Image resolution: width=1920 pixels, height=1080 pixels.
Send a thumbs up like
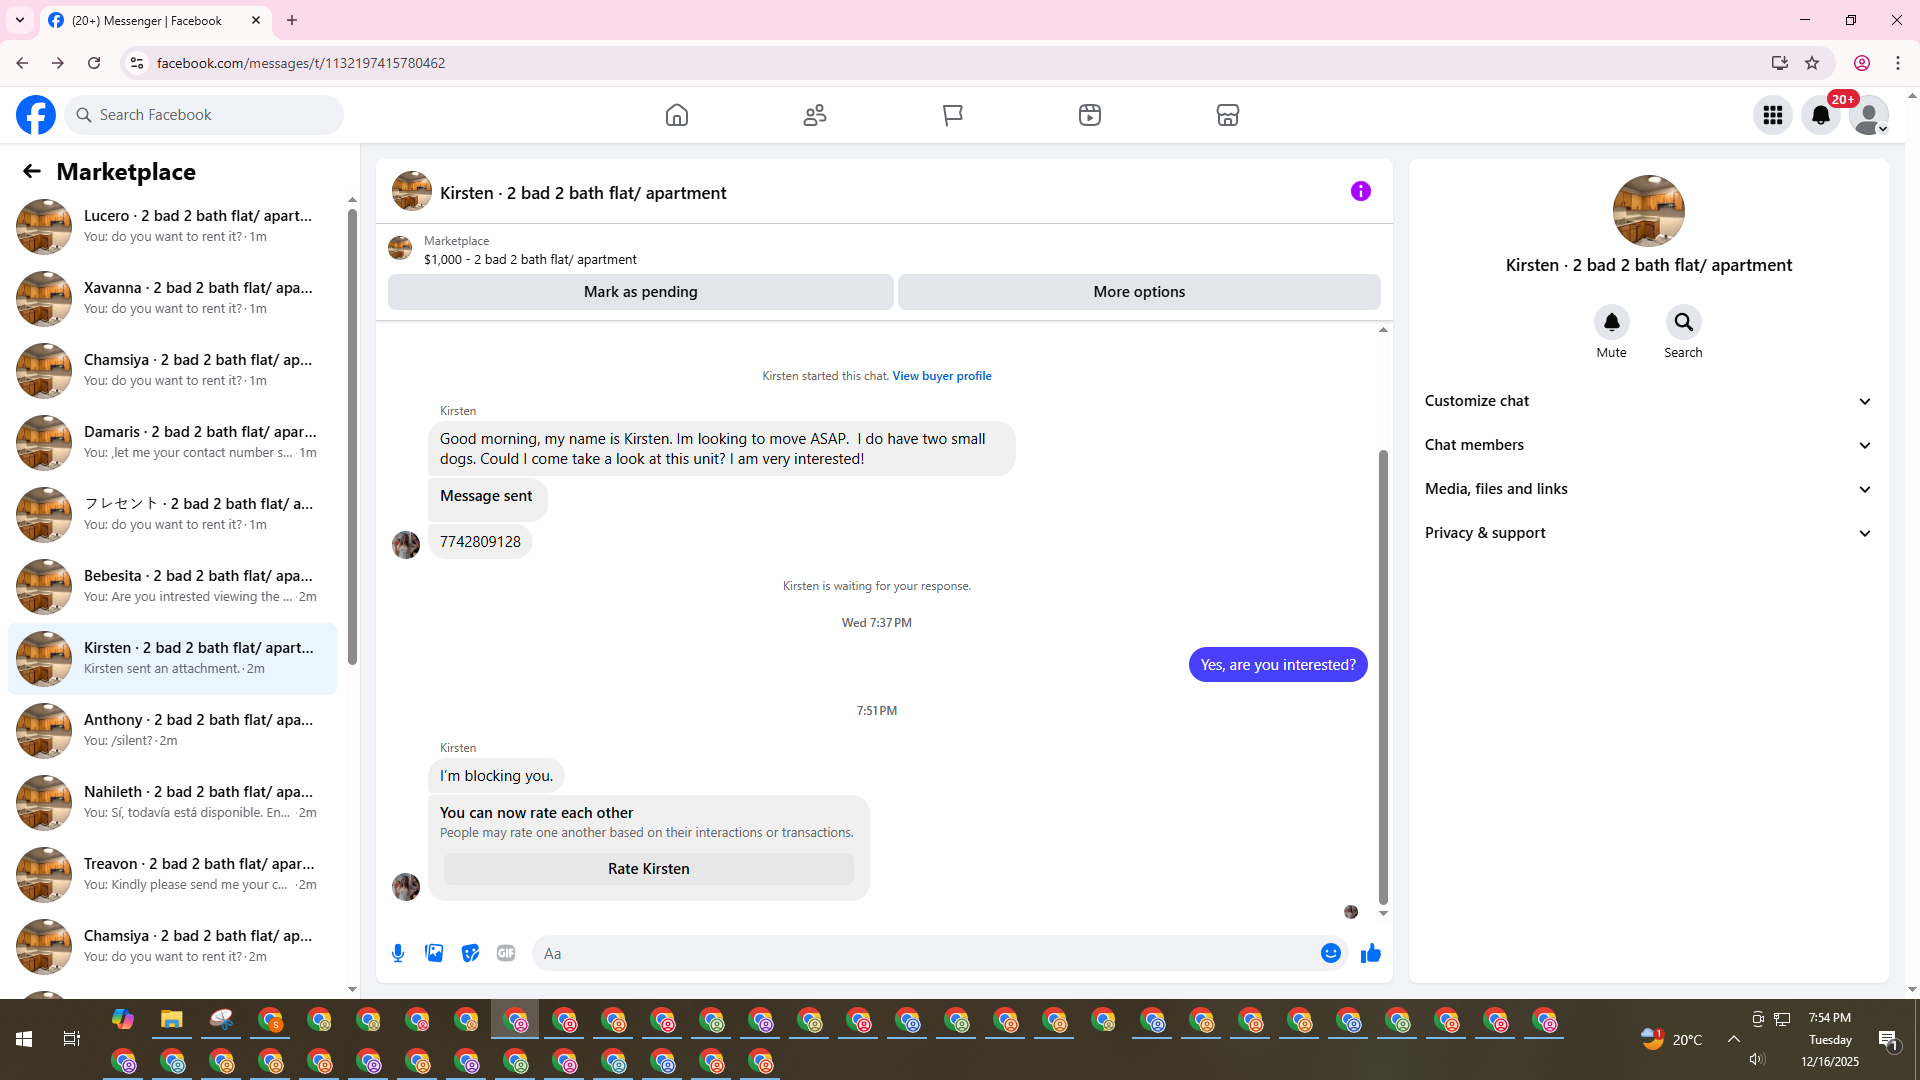pos(1371,953)
